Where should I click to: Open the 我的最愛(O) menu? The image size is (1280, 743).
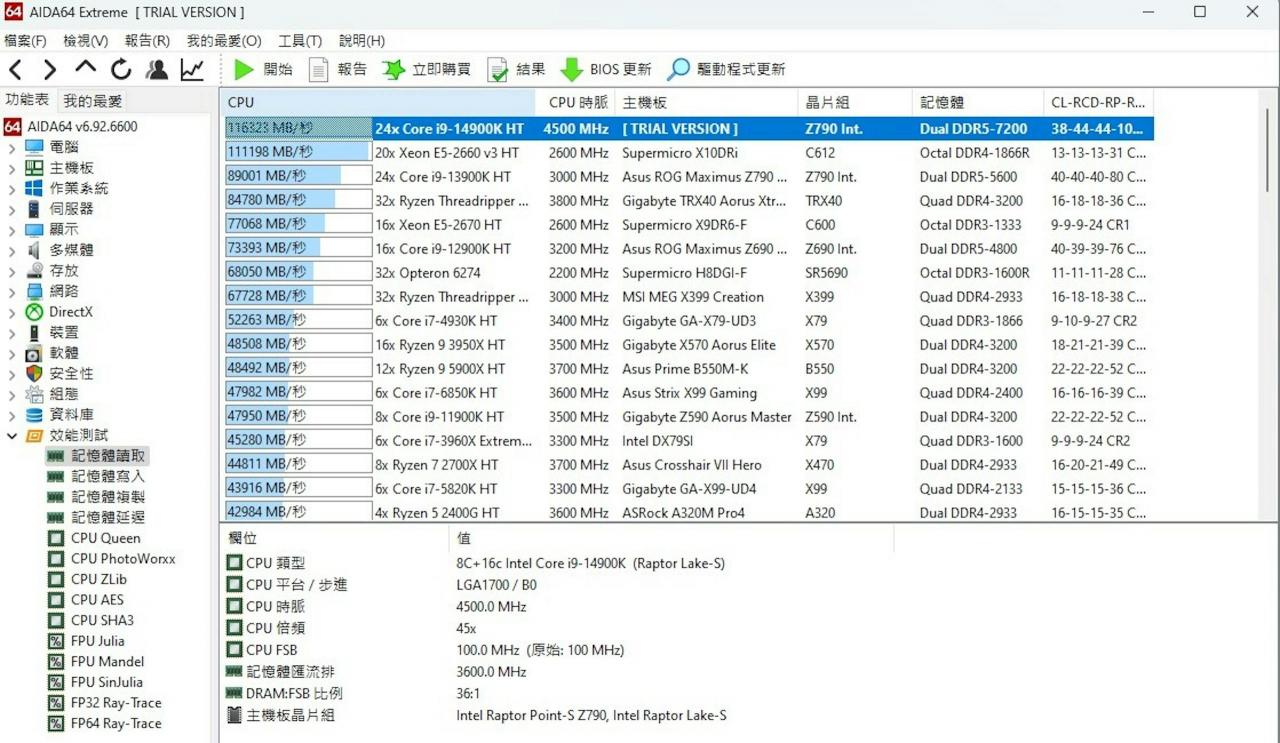[224, 41]
